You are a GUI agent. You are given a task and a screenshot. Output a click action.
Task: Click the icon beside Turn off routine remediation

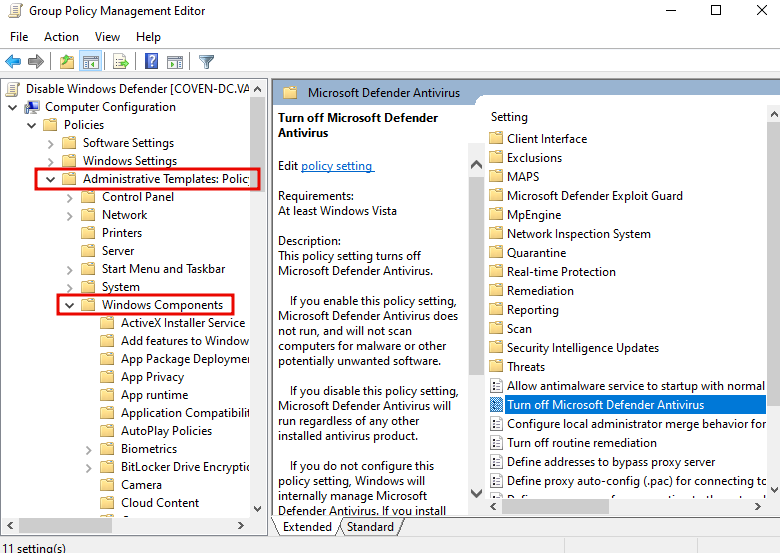tap(496, 443)
